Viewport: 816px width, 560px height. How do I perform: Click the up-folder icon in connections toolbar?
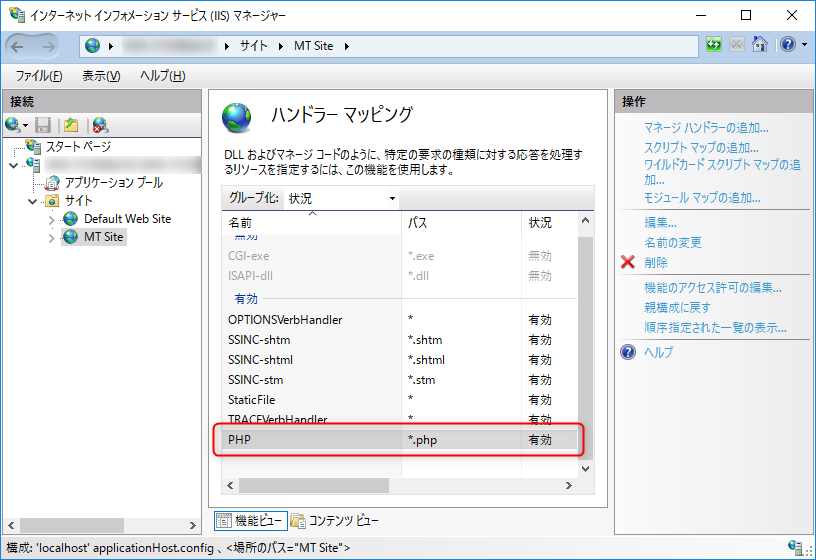[x=71, y=125]
